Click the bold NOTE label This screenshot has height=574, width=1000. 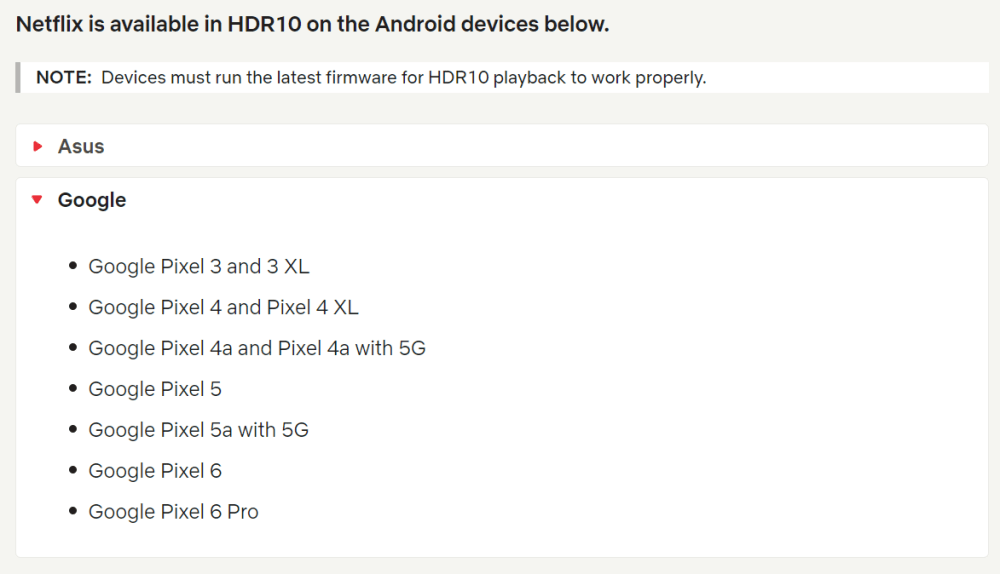64,78
